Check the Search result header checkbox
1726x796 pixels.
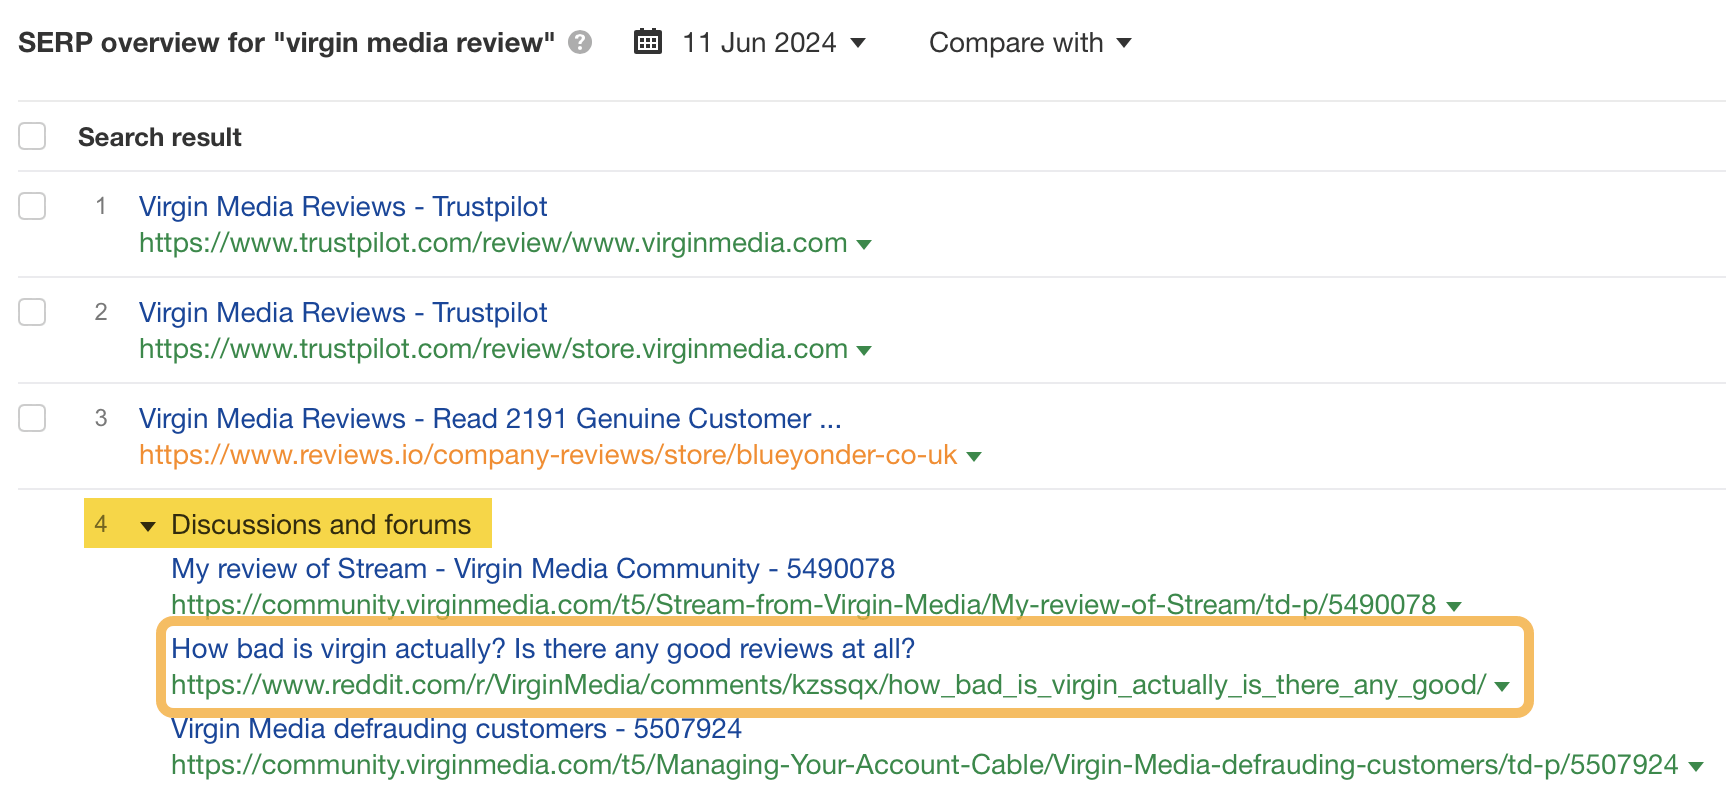32,135
